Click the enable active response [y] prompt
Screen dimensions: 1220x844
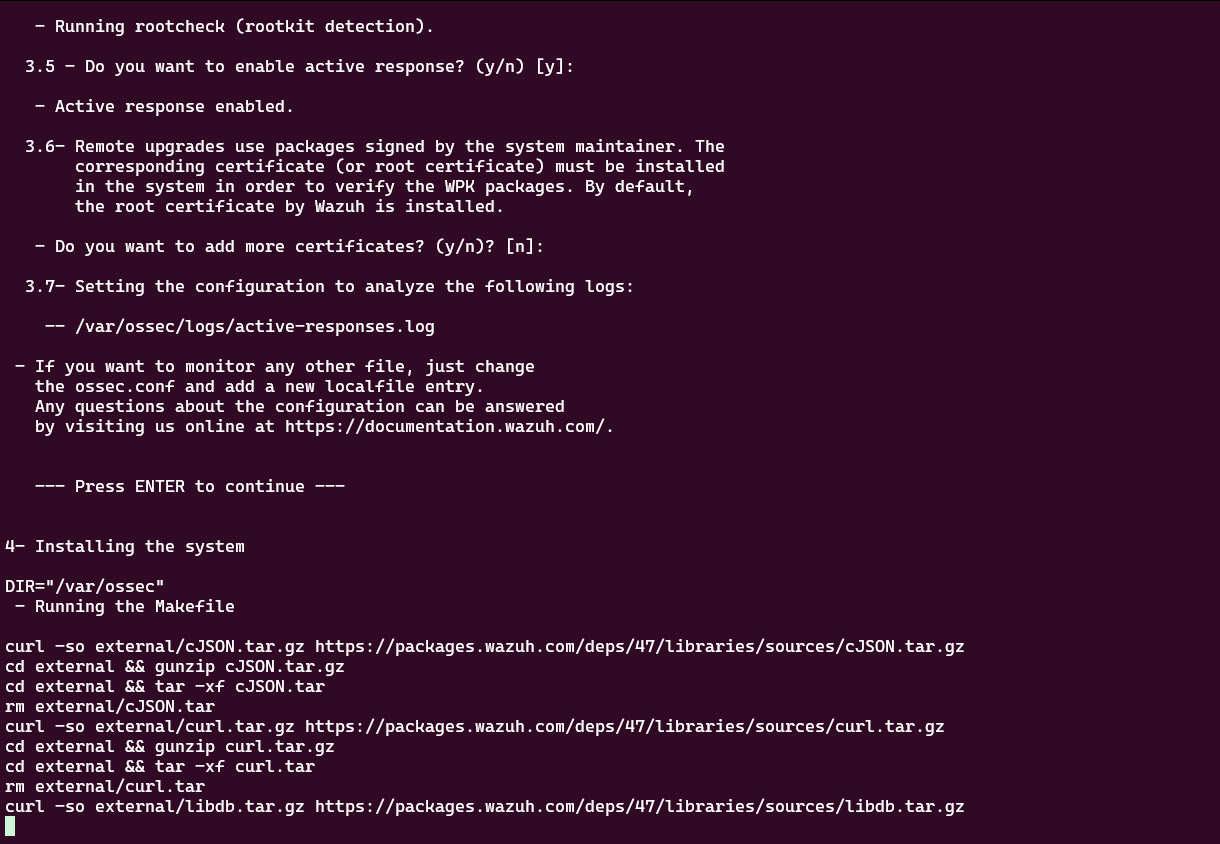(300, 66)
